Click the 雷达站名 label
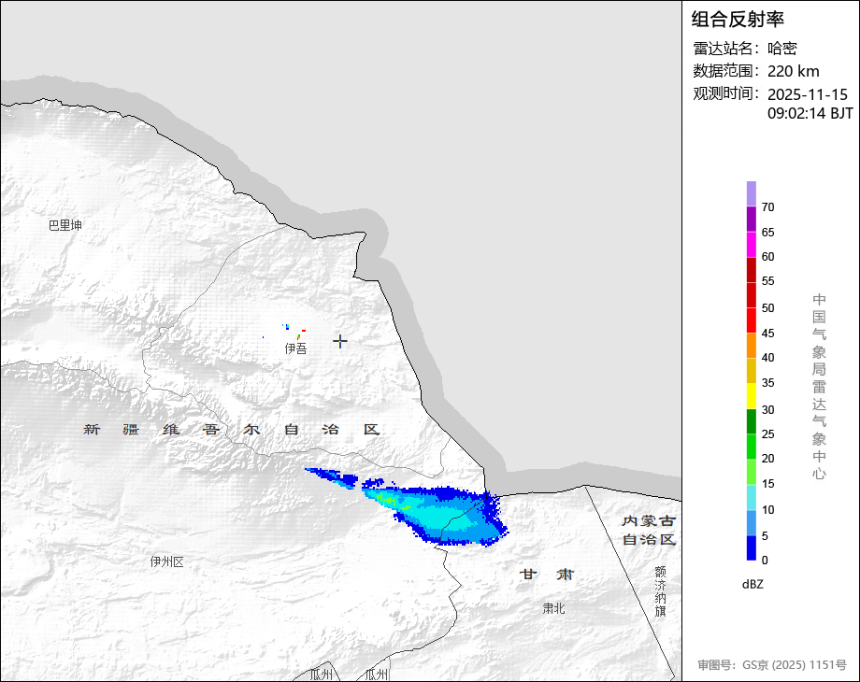 point(726,48)
